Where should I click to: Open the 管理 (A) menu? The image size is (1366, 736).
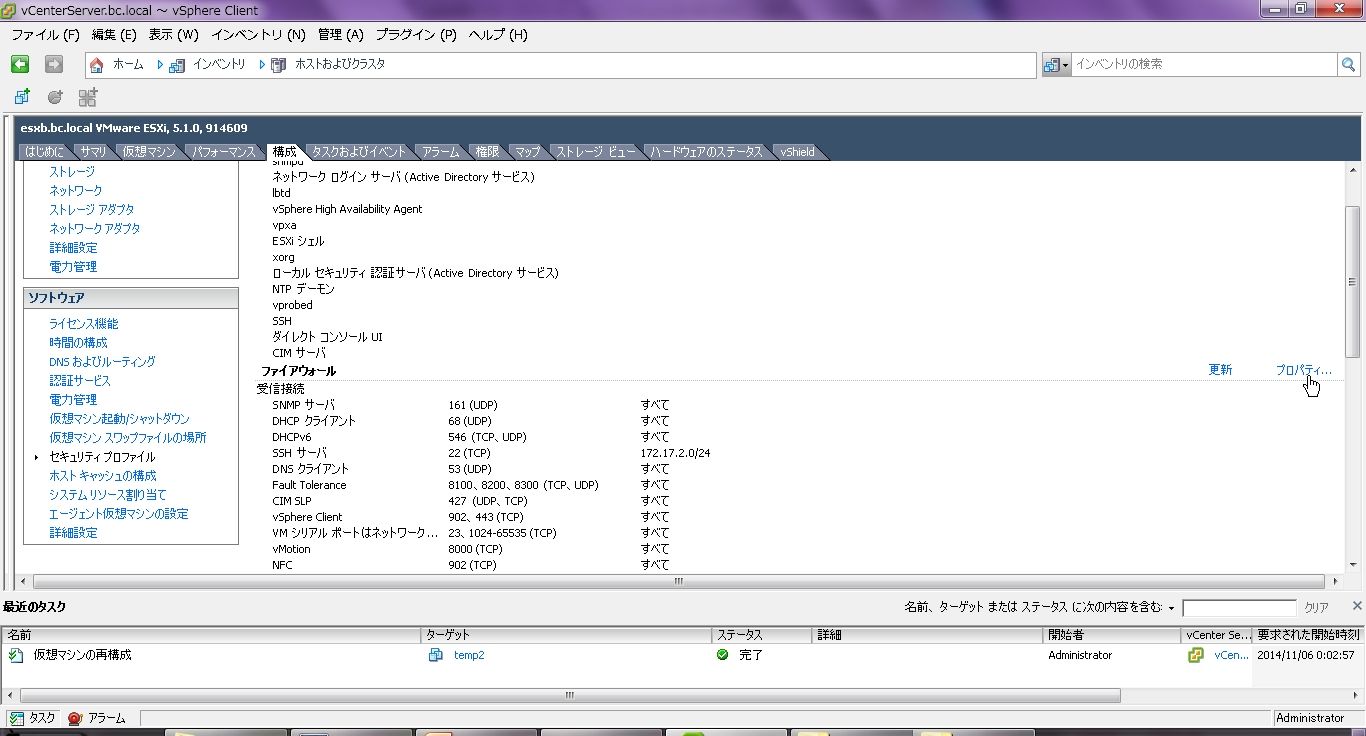point(340,34)
